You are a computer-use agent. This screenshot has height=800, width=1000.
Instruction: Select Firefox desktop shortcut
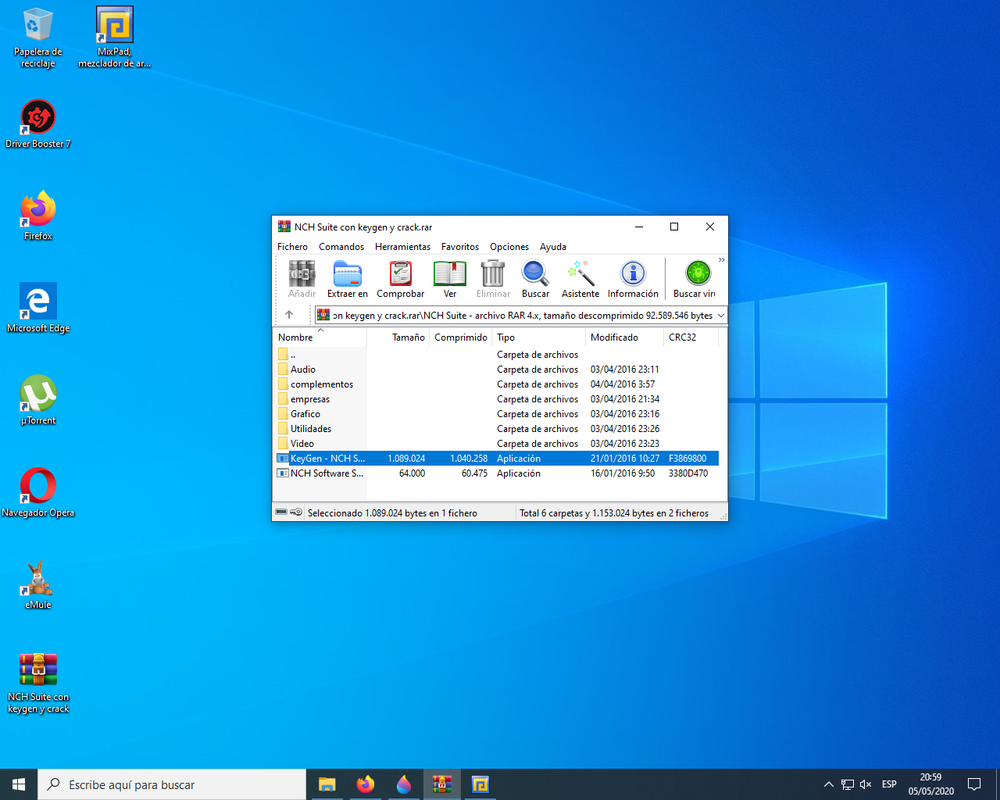tap(38, 216)
